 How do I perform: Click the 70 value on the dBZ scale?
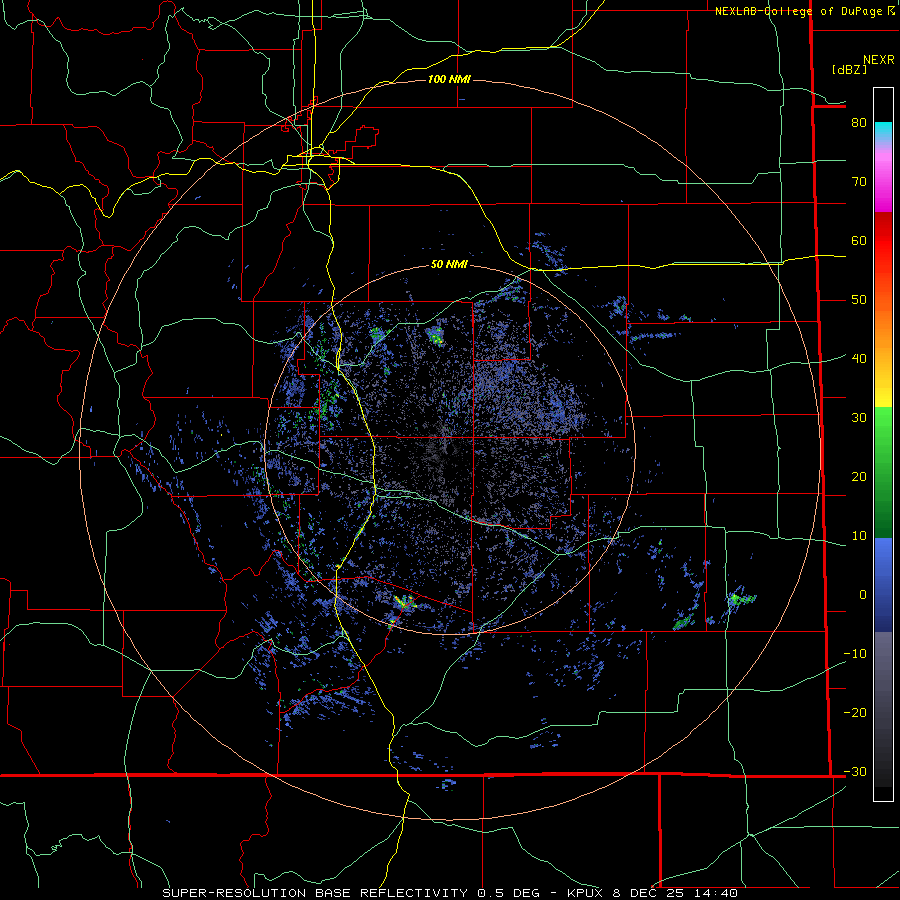859,182
